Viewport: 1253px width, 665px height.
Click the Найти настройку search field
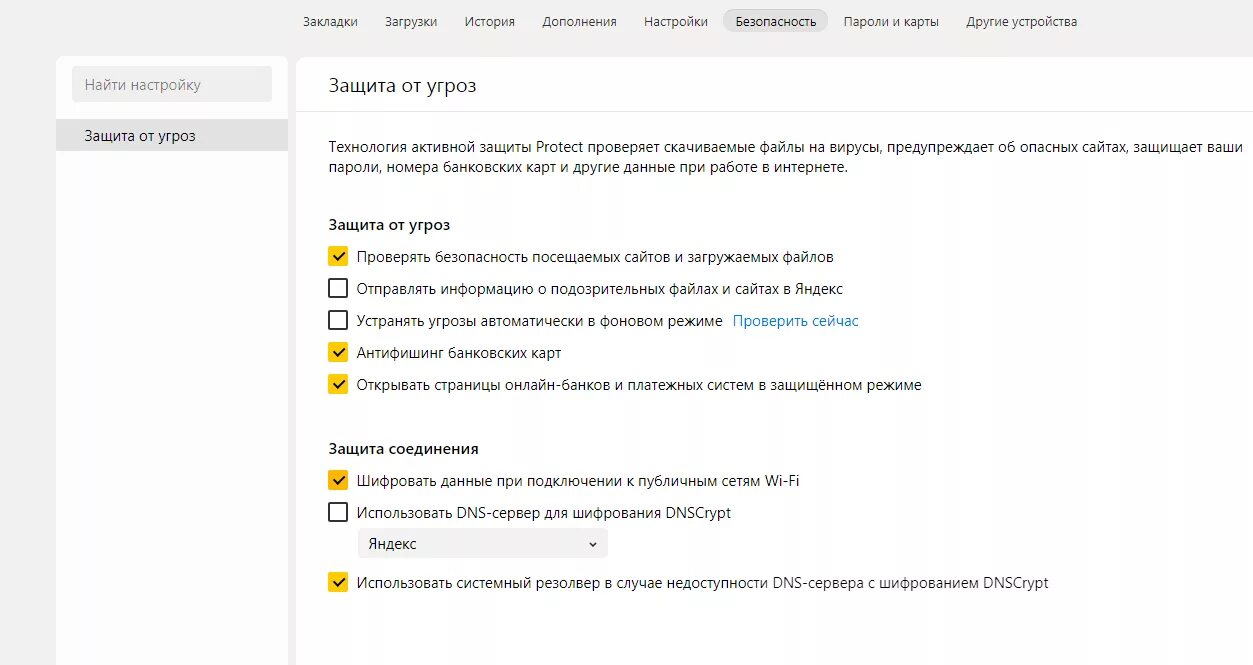pos(172,85)
